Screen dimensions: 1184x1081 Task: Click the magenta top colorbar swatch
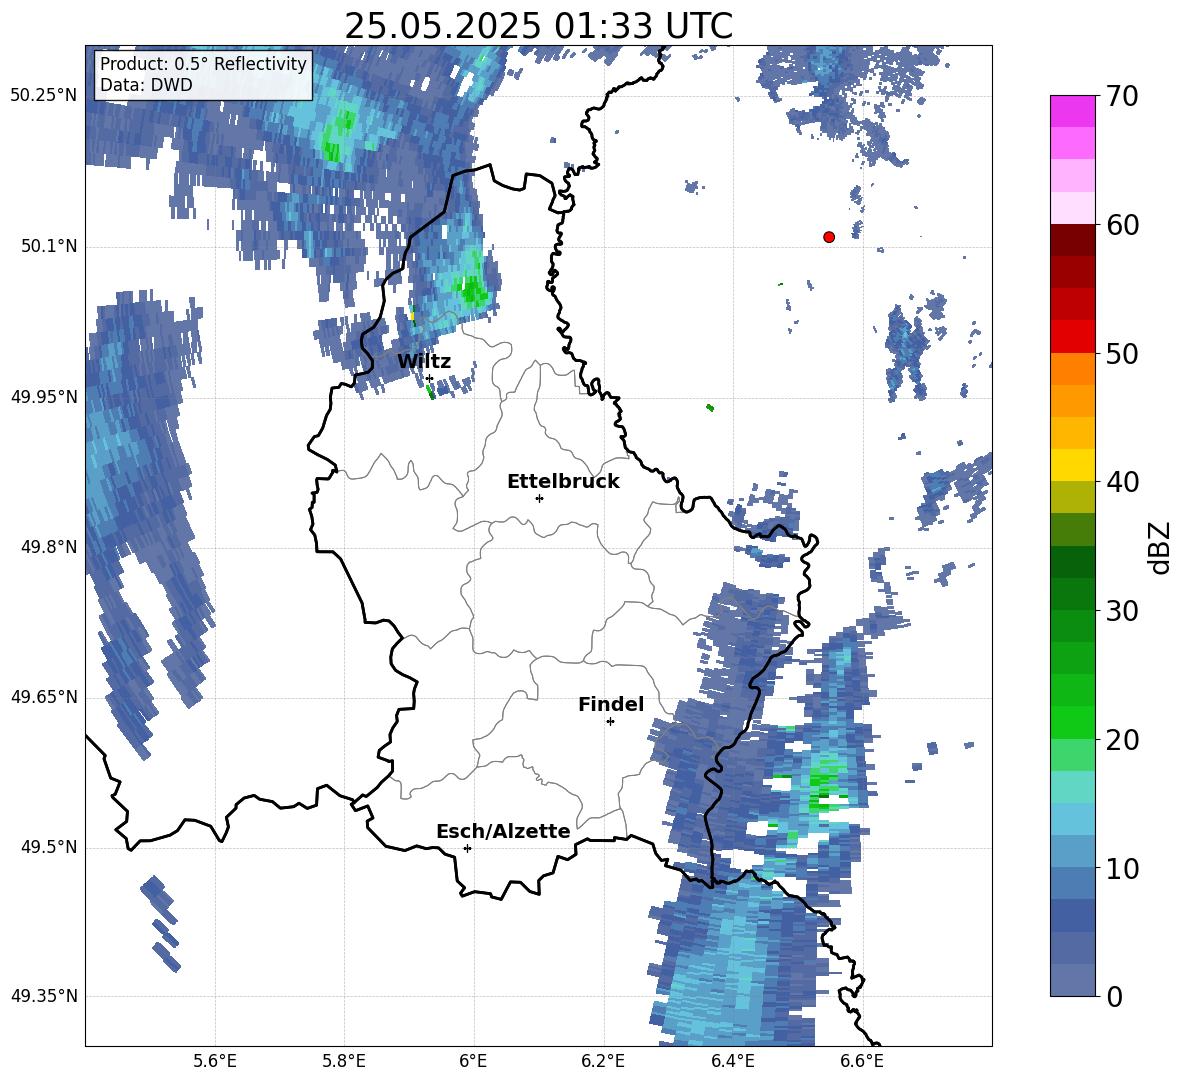[x=1072, y=111]
